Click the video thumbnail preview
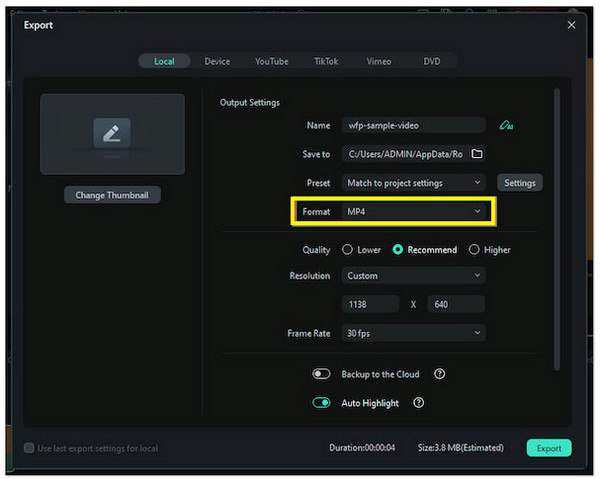This screenshot has width=600, height=479. pyautogui.click(x=112, y=134)
